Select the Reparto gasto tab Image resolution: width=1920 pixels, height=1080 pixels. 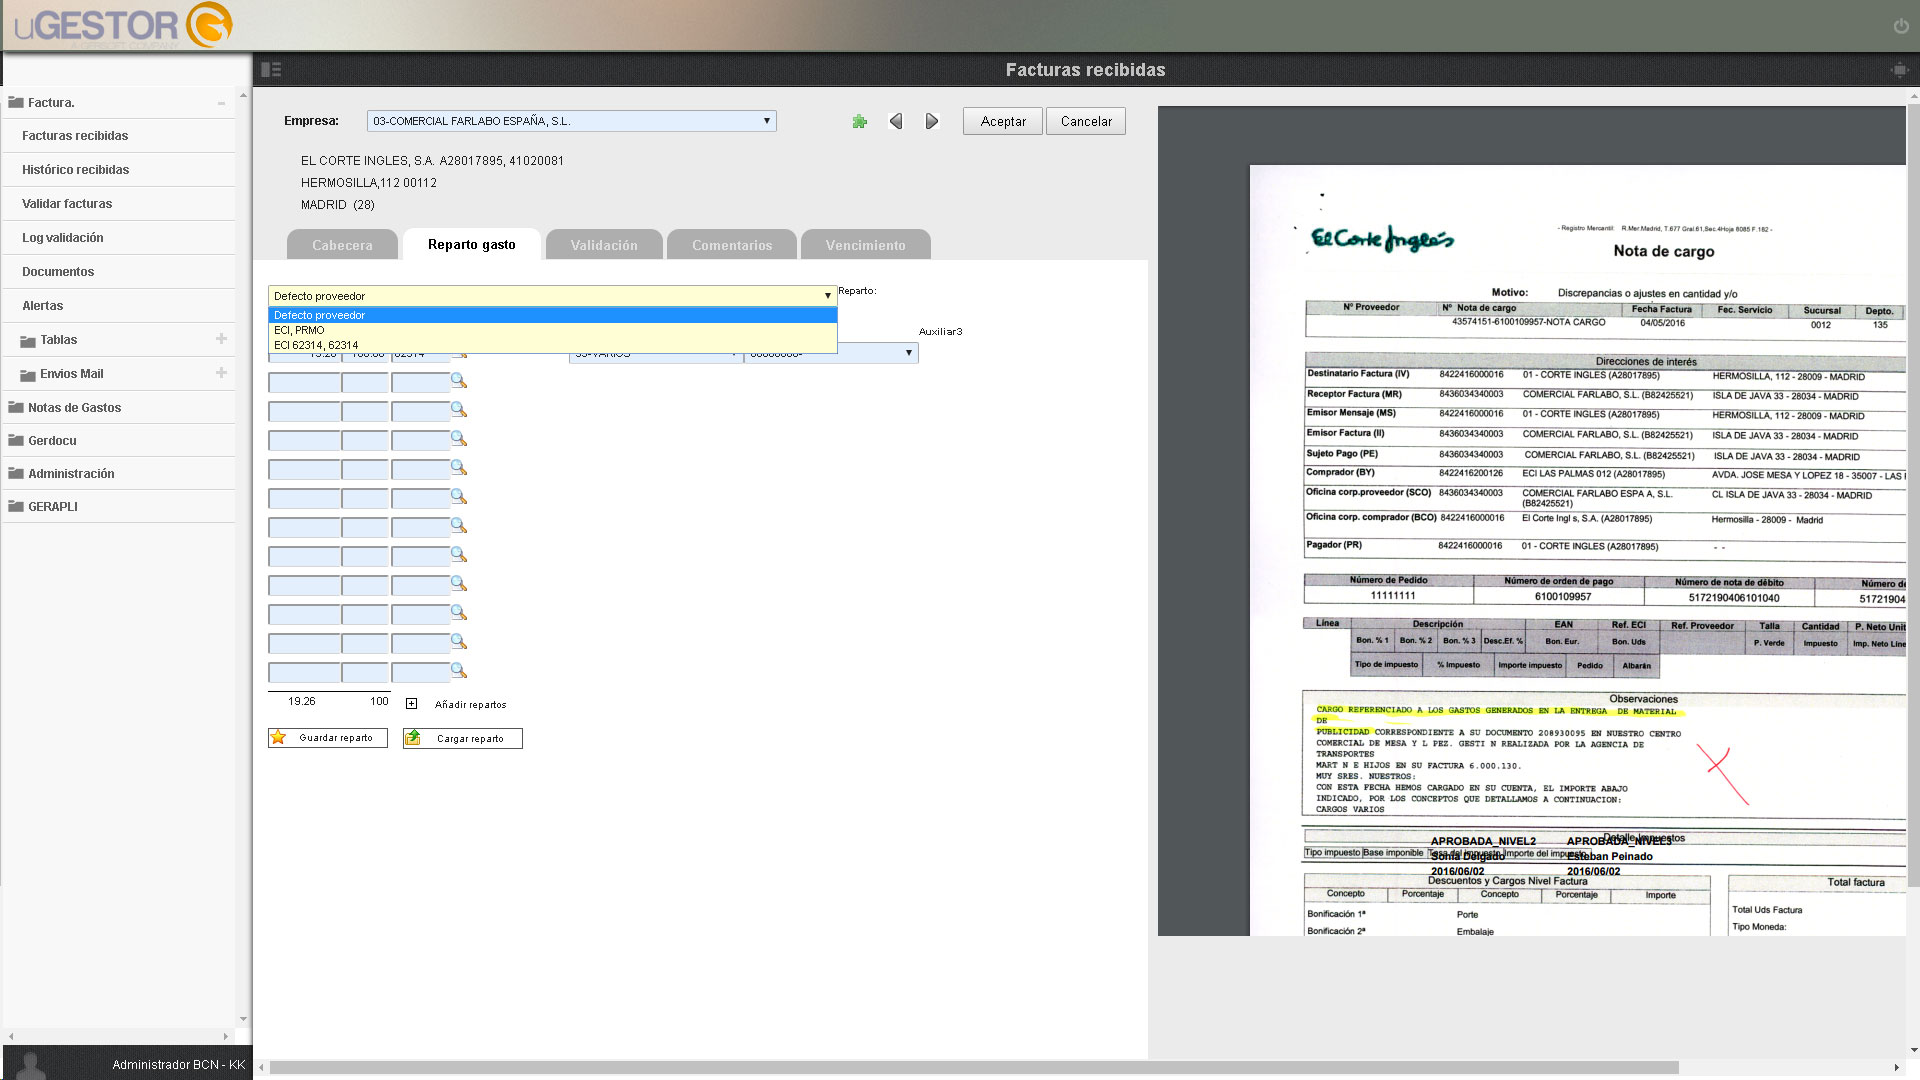[472, 244]
